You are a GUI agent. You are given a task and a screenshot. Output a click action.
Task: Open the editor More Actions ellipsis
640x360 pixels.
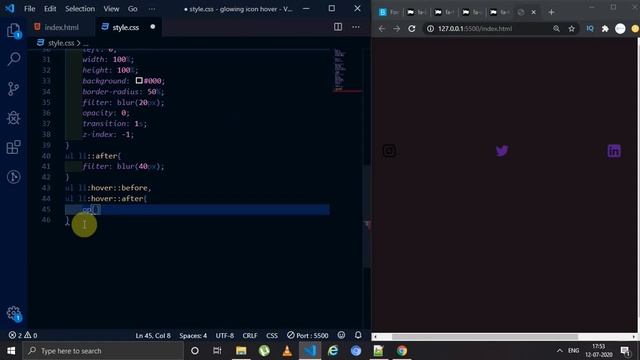tap(356, 27)
